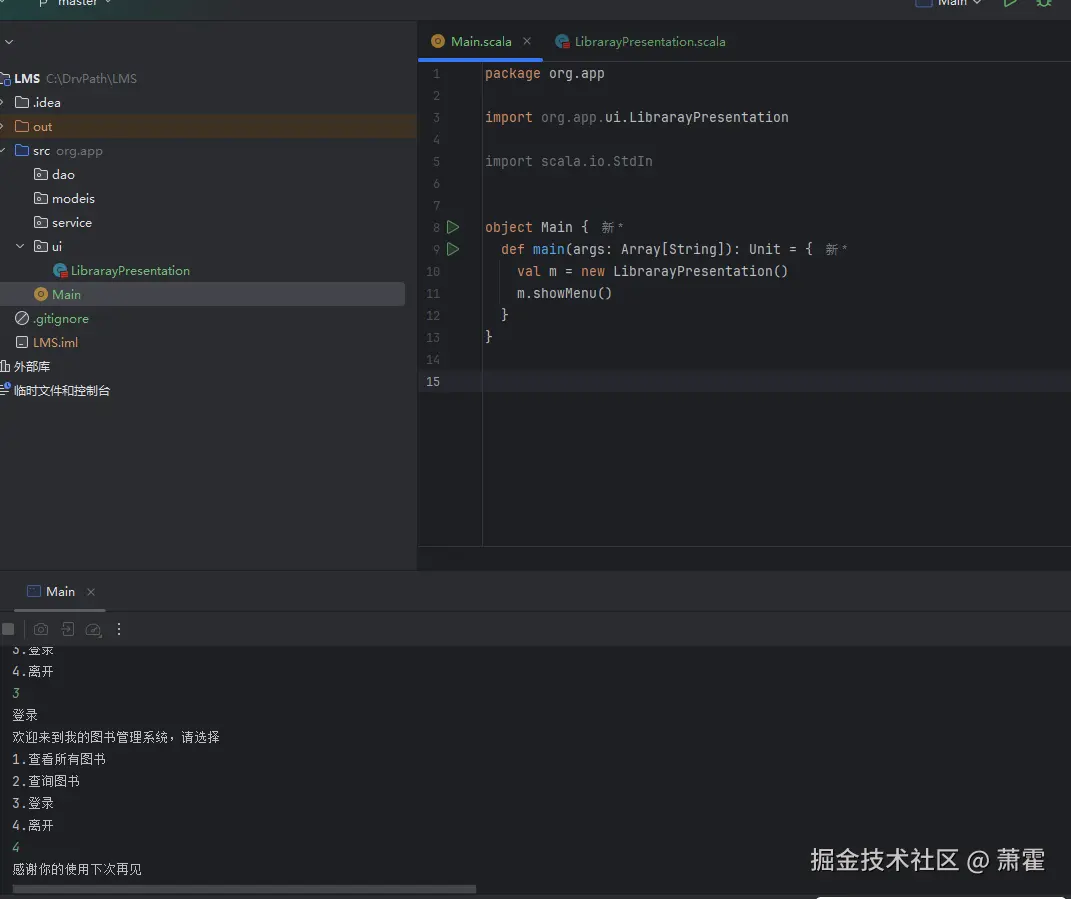Viewport: 1071px width, 899px height.
Task: Click the 新* author hint beside object Main
Action: tap(612, 227)
